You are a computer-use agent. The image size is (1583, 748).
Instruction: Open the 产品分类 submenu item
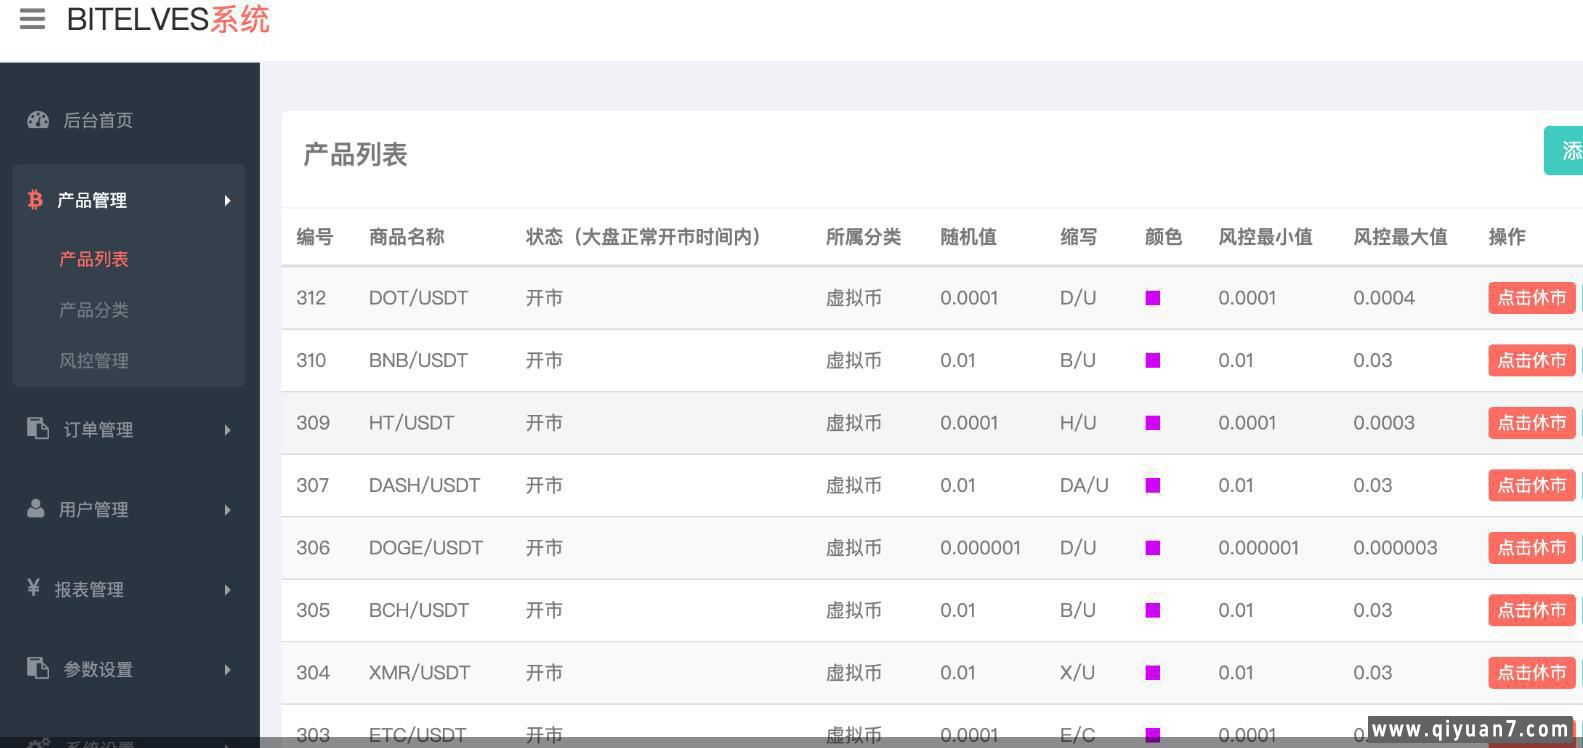click(x=94, y=310)
